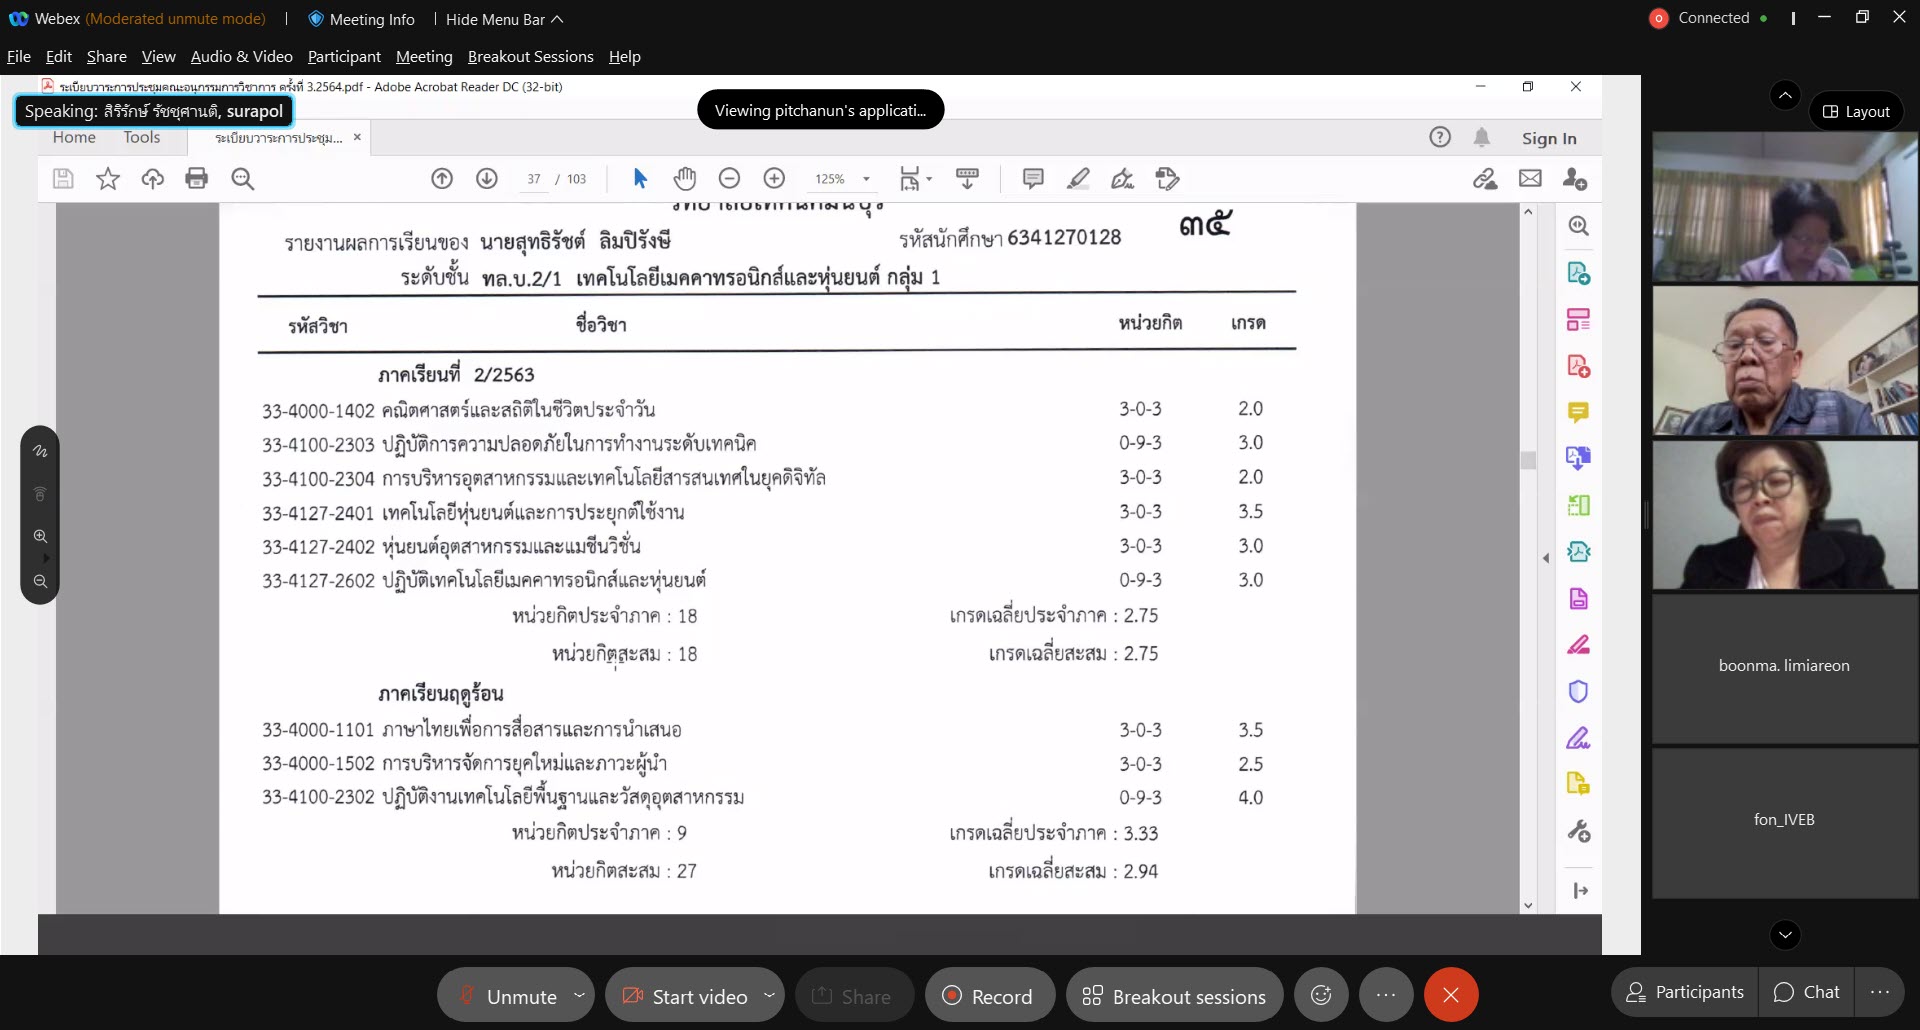
Task: Open the Audio & Video menu
Action: click(242, 57)
